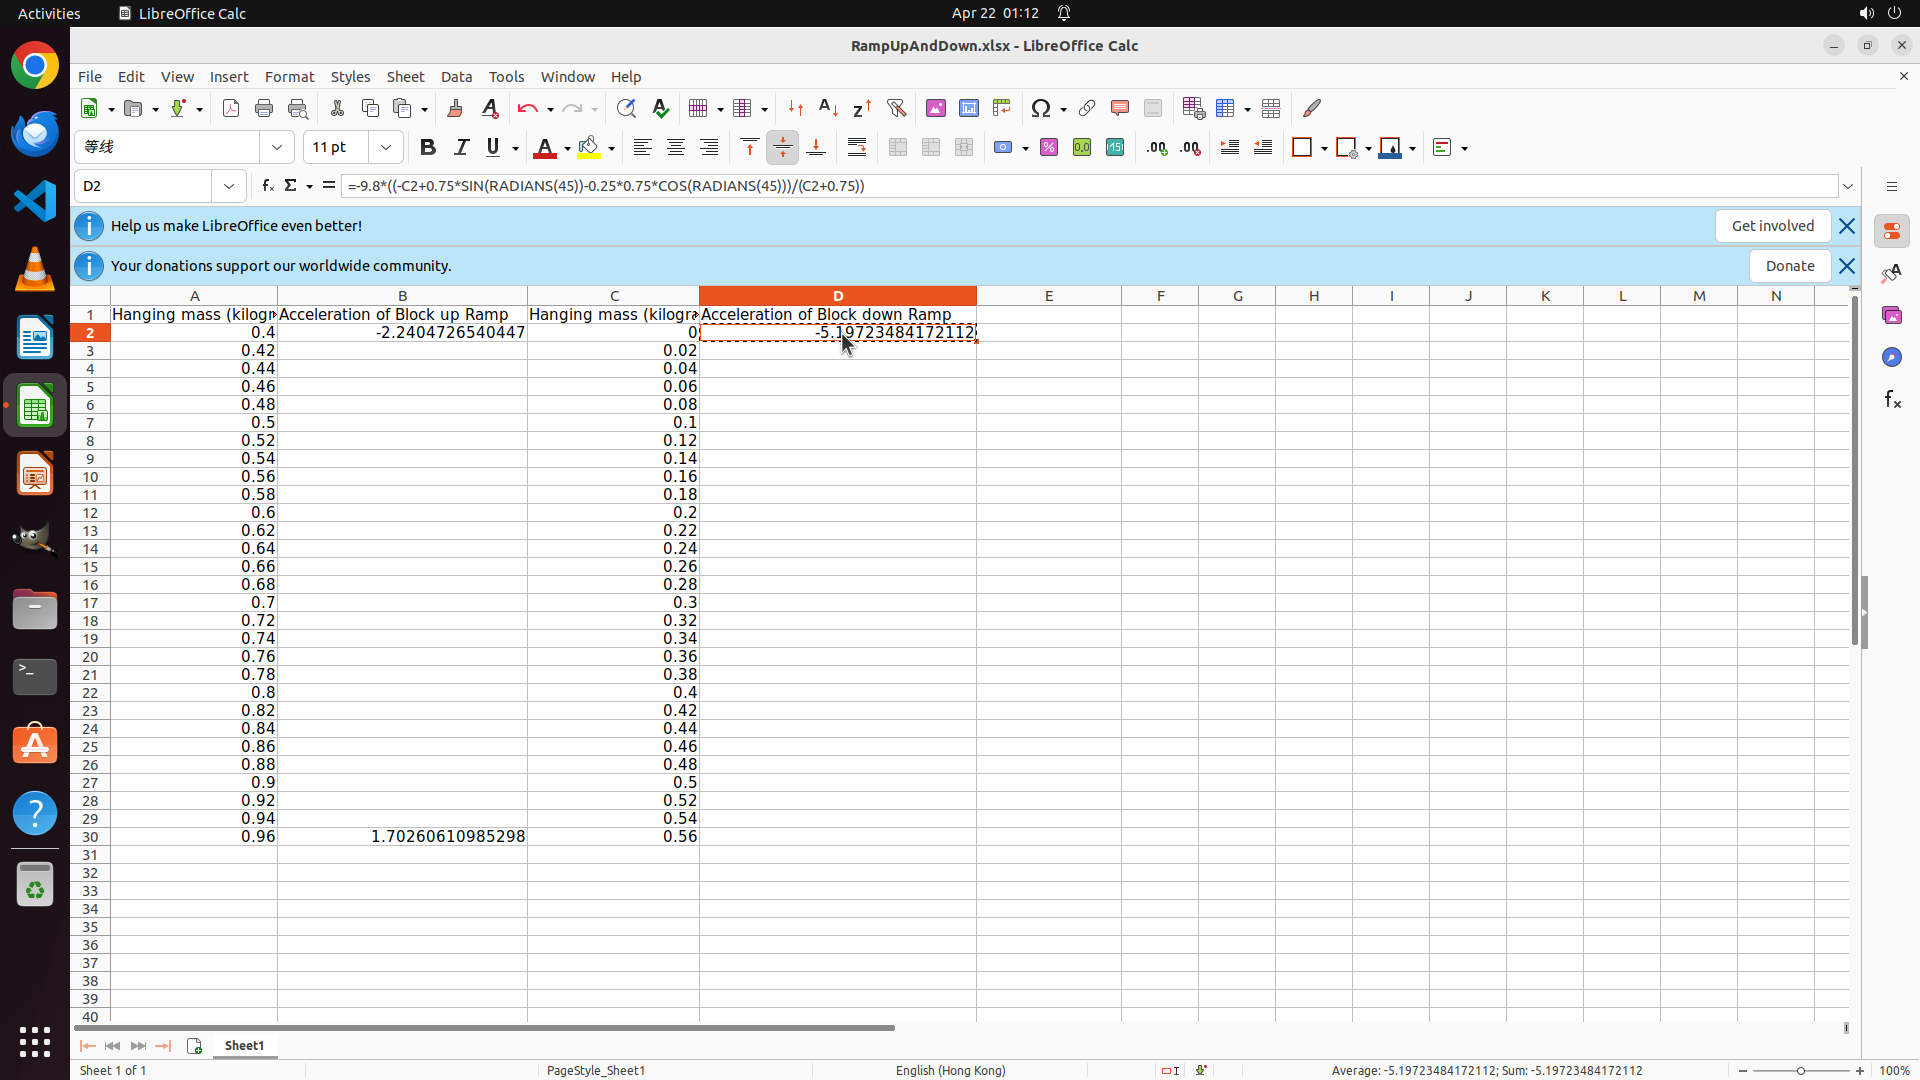Click the Sort Ascending icon
Screen dimensions: 1920x1080
tap(828, 109)
